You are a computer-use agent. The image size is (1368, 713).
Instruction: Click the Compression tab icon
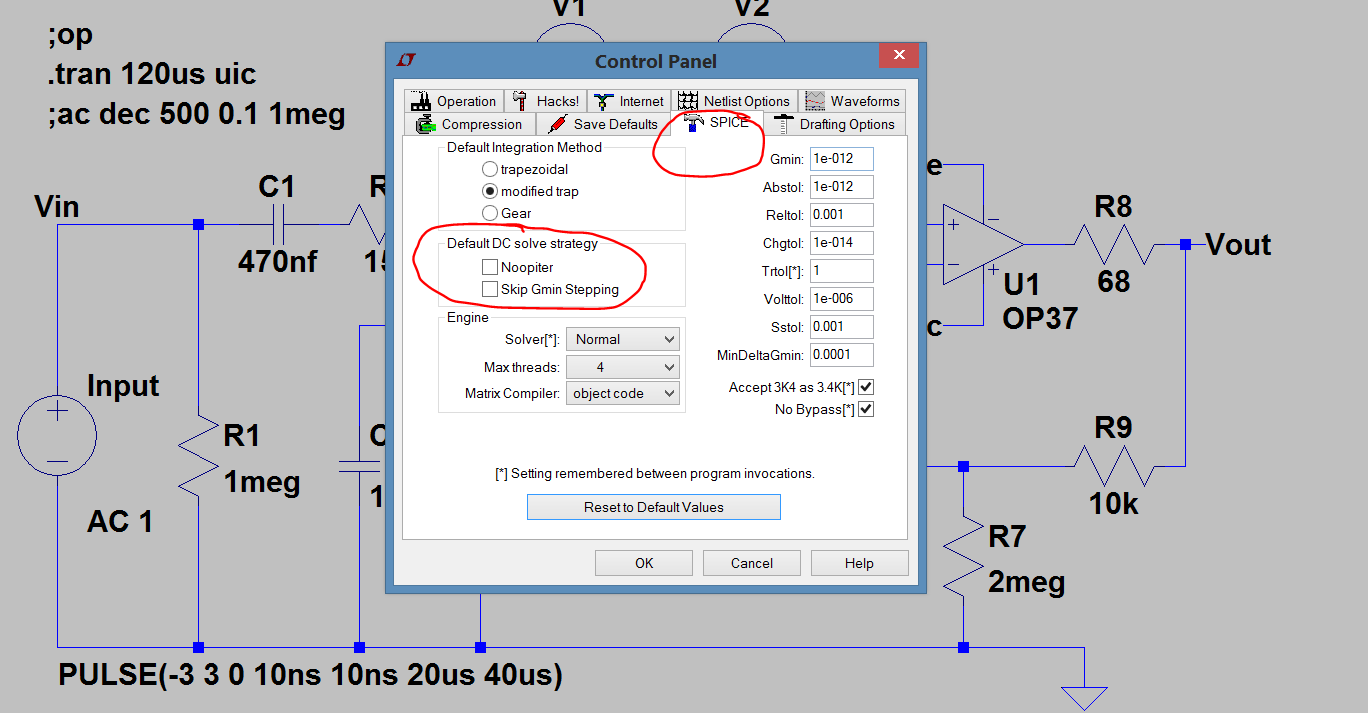(426, 125)
